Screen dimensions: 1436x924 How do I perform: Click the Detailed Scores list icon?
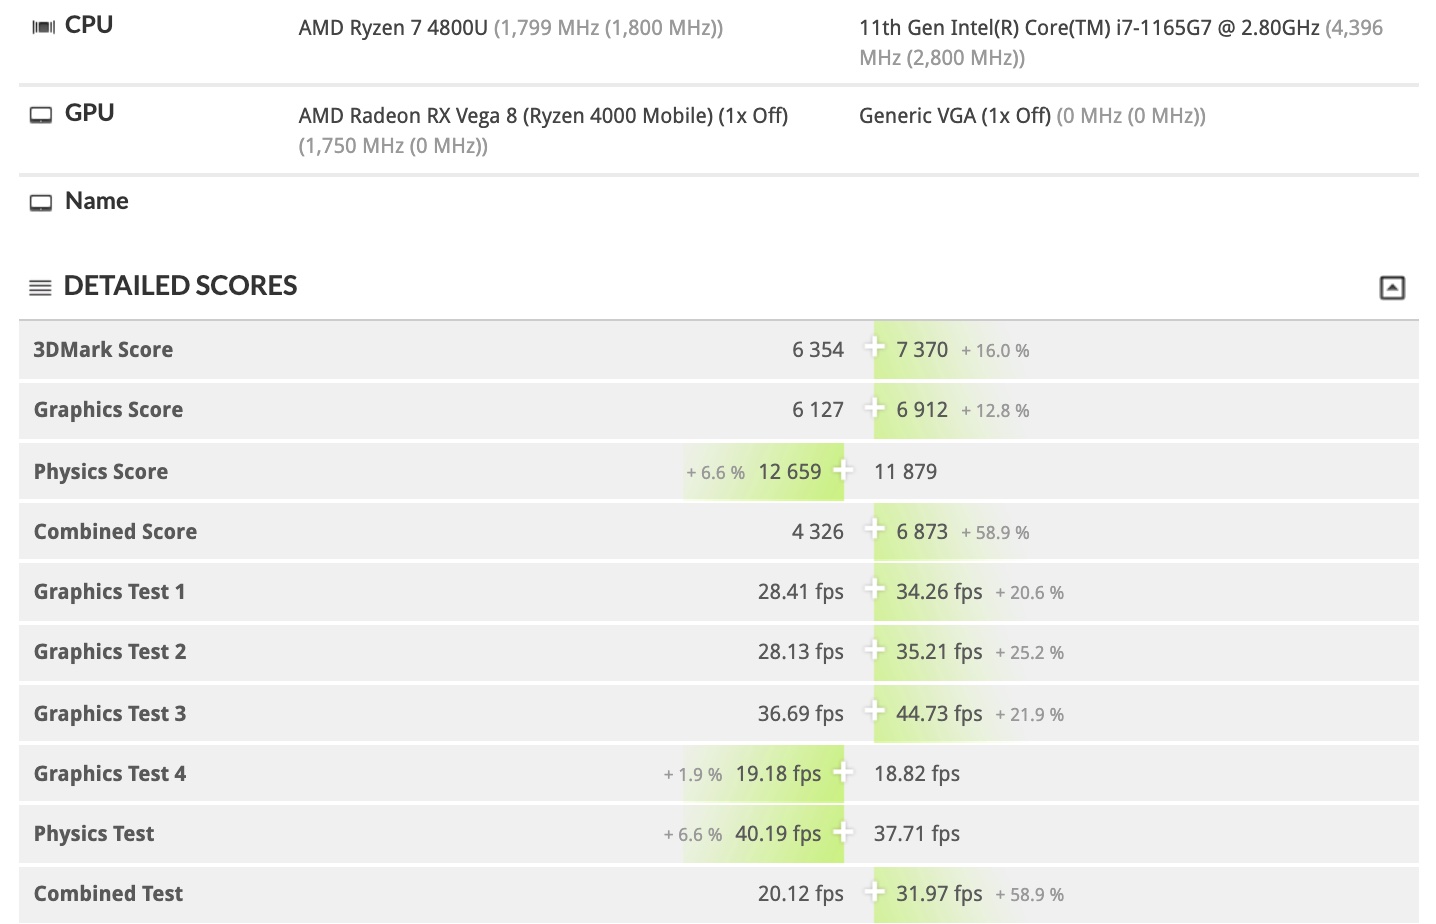pyautogui.click(x=40, y=288)
